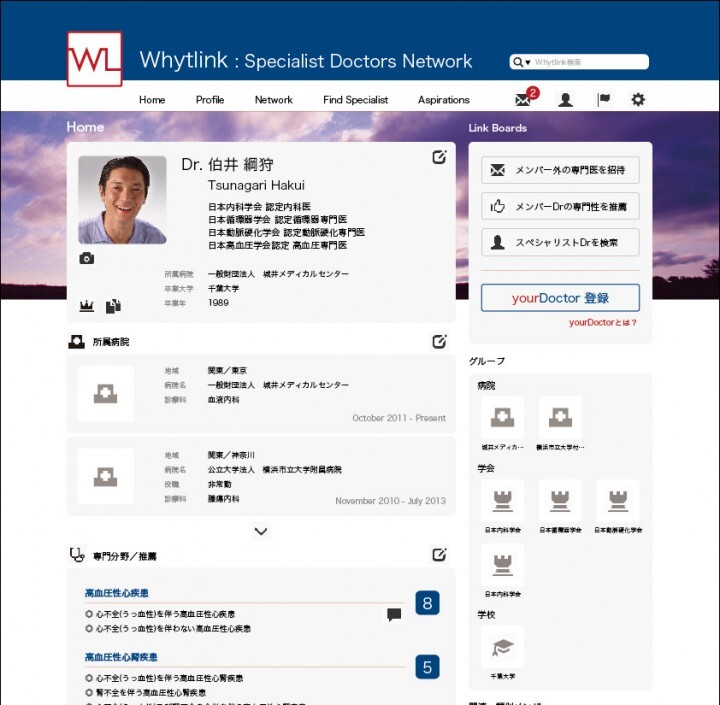Screen dimensions: 720x705
Task: Go to Find Specialist menu
Action: point(355,100)
